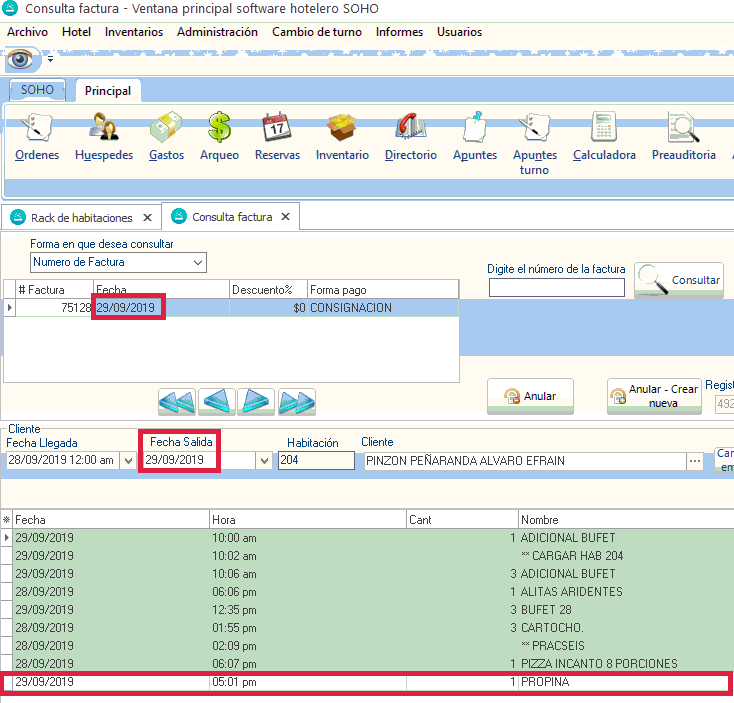The image size is (734, 703).
Task: Open the Reservas calendar icon
Action: click(x=277, y=136)
